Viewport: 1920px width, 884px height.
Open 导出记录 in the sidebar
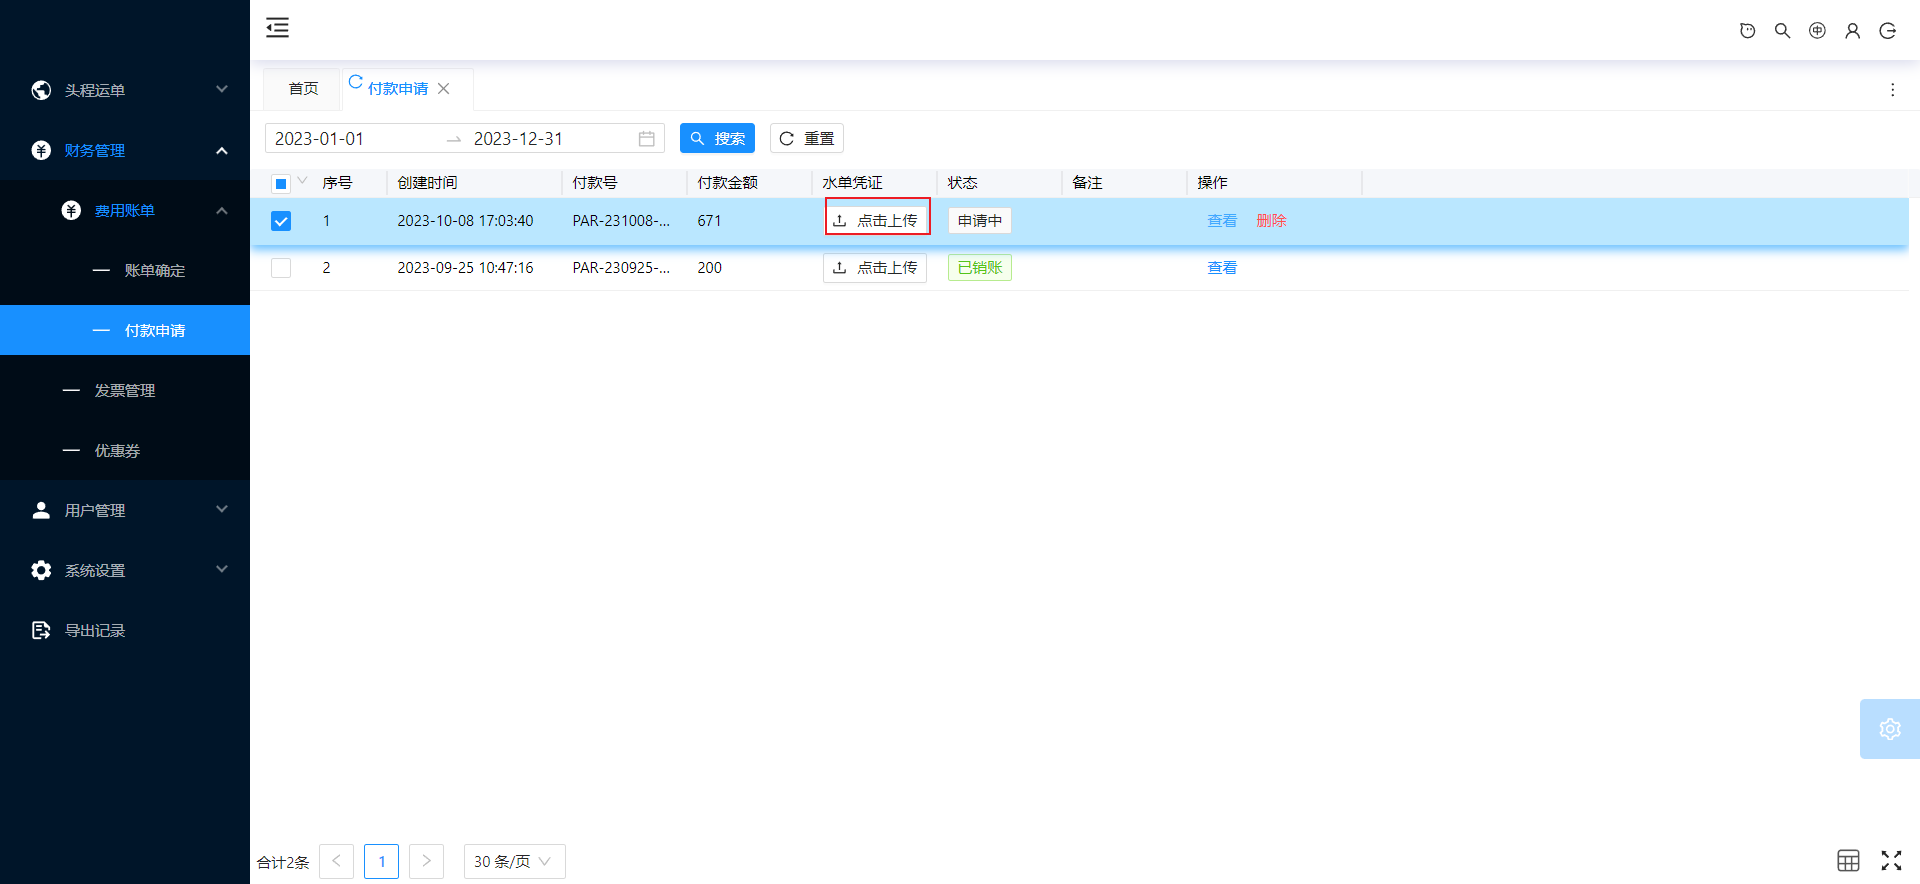tap(125, 630)
